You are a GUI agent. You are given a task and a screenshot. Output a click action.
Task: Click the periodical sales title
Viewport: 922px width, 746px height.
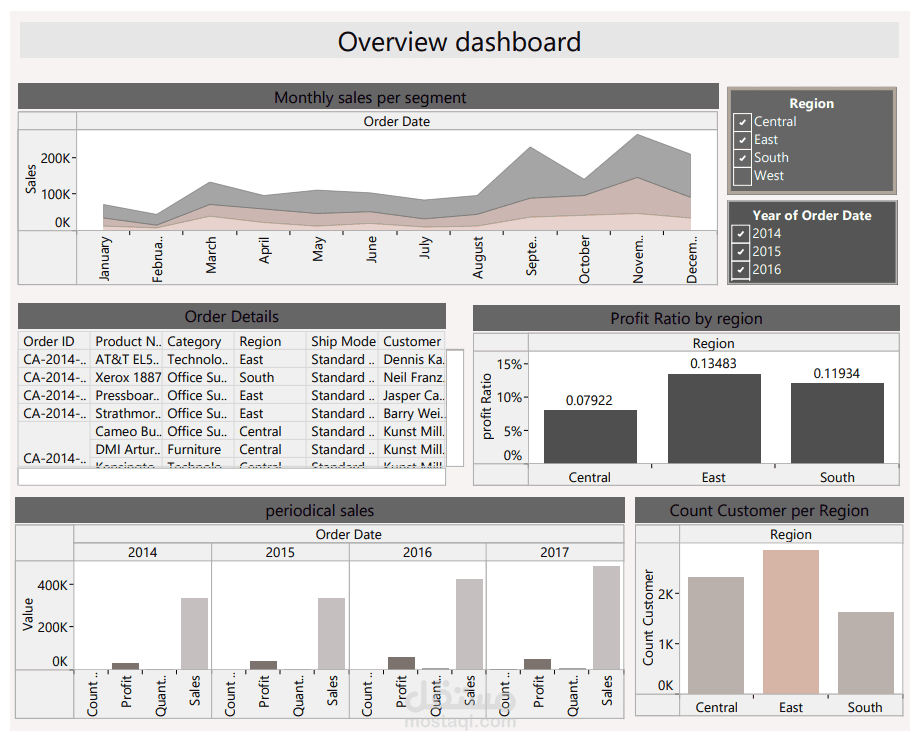pos(320,511)
